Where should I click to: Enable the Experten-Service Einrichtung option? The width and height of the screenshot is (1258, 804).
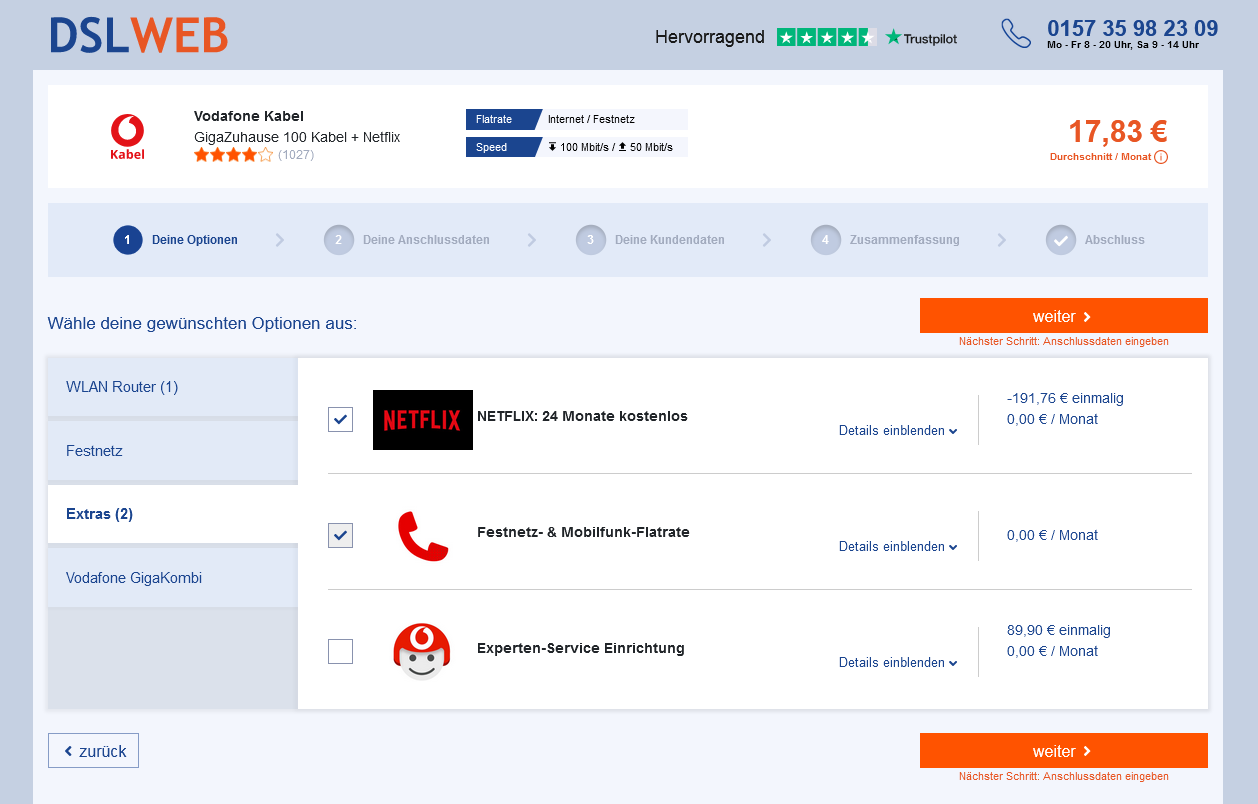pyautogui.click(x=340, y=651)
